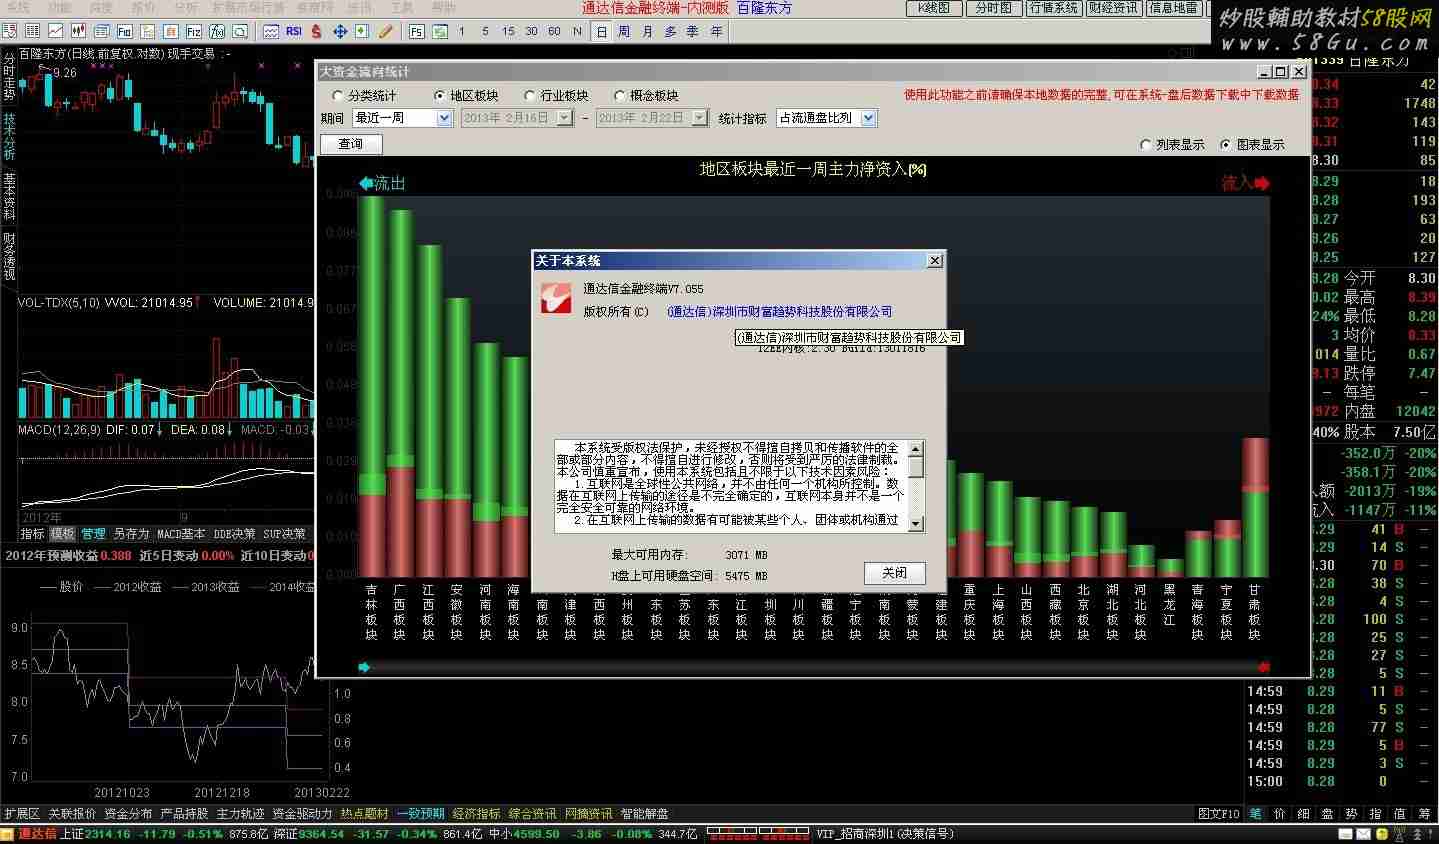Click the green icon next to F5
1439x844 pixels.
(x=440, y=31)
